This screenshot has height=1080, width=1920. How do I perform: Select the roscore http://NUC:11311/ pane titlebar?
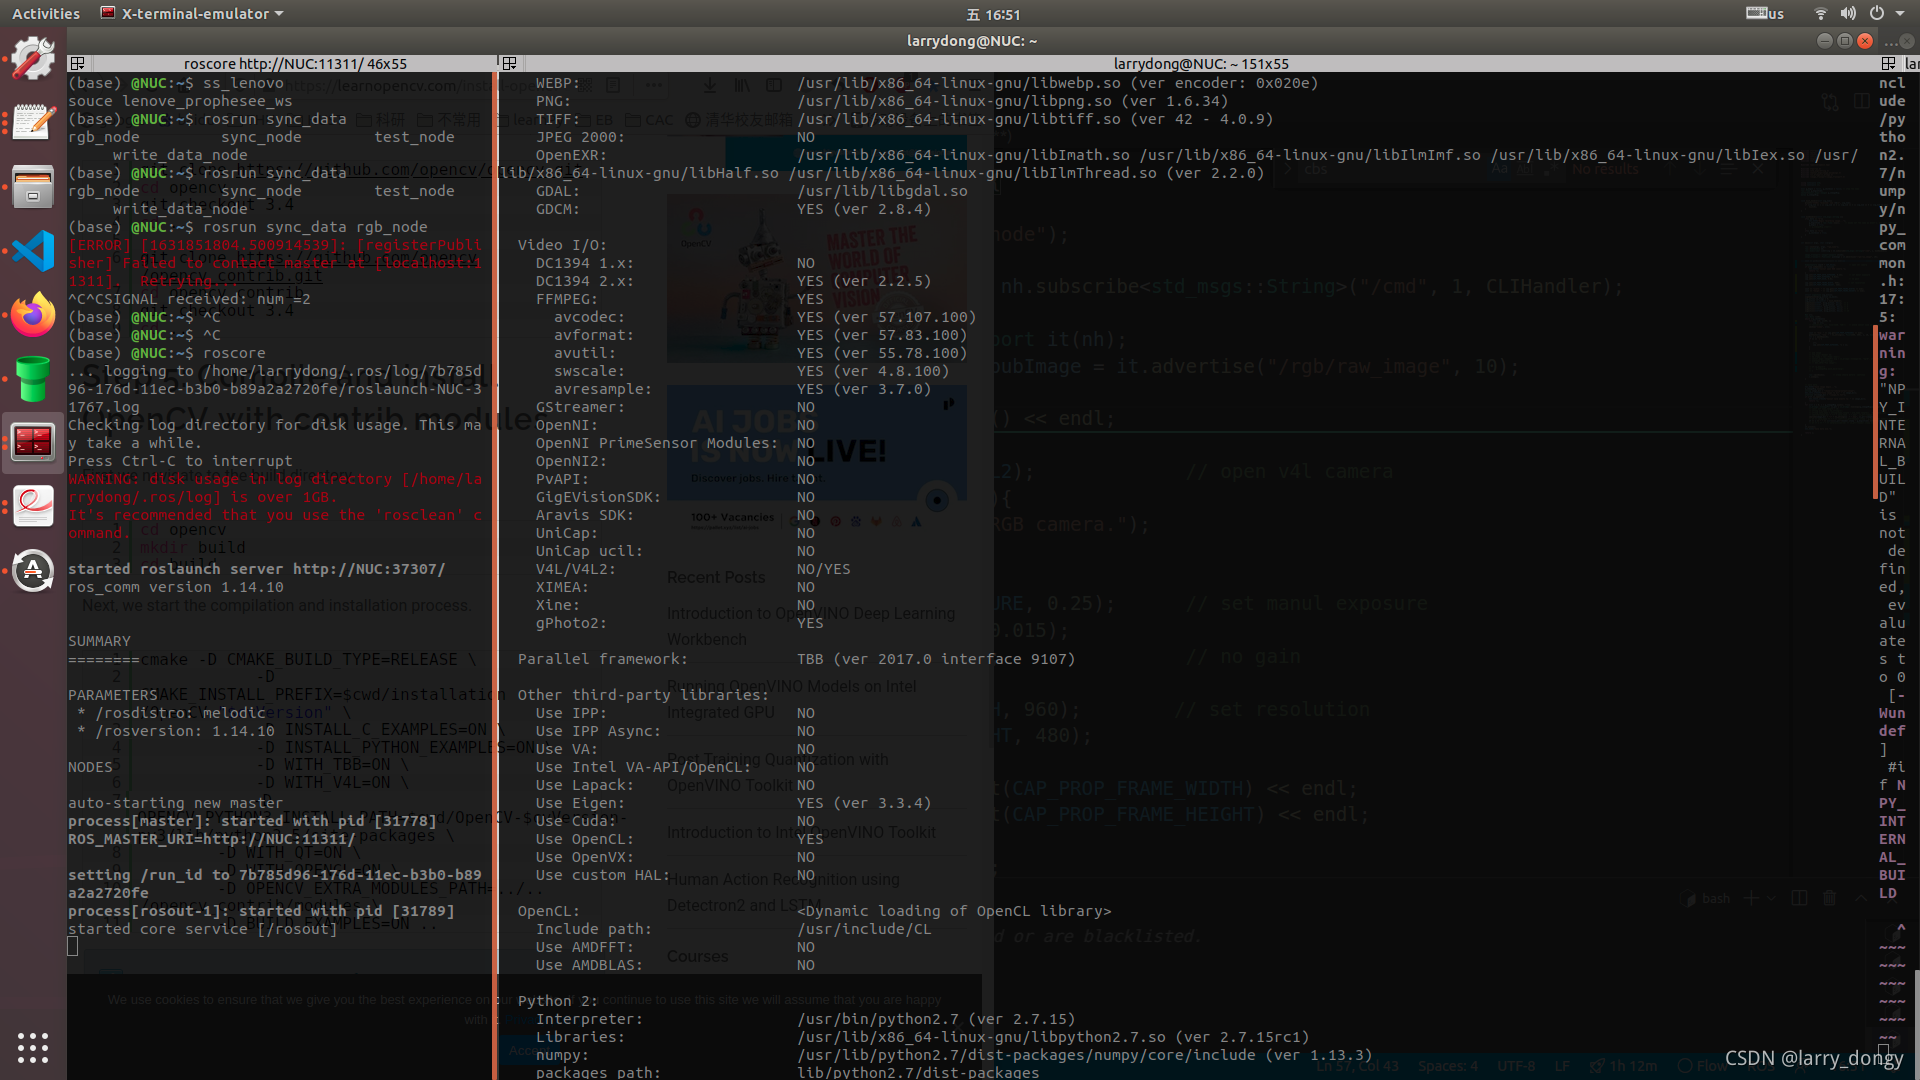[x=294, y=63]
